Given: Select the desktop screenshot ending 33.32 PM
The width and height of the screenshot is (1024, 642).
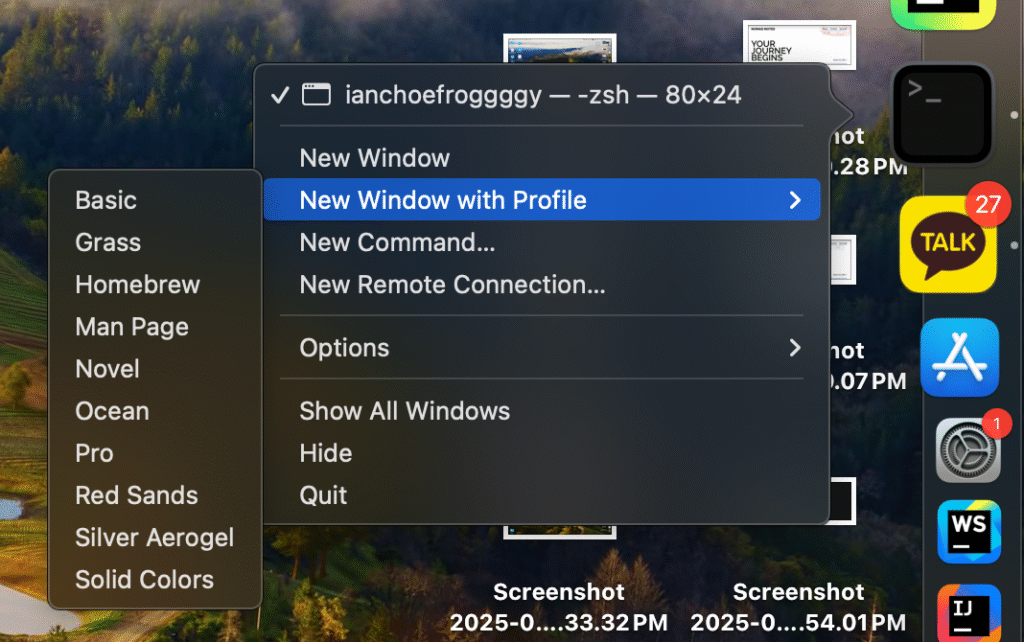Looking at the screenshot, I should click(558, 606).
